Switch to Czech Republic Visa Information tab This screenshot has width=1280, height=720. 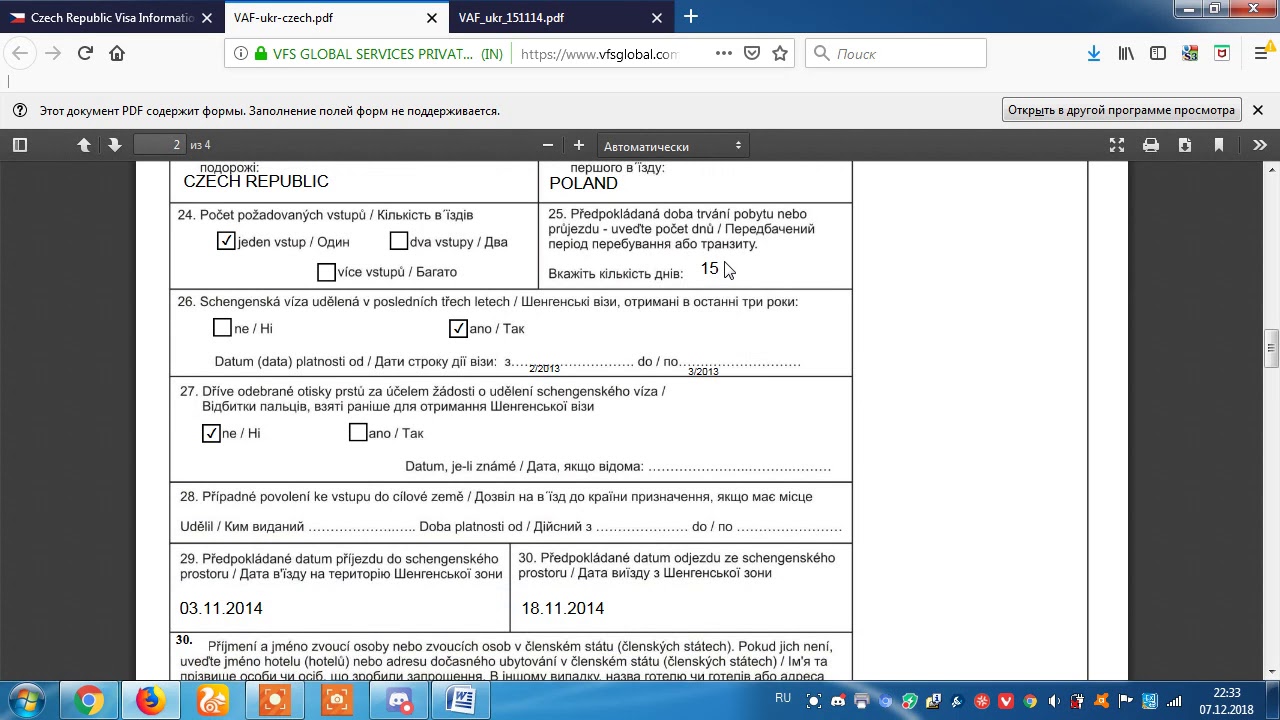[x=110, y=18]
